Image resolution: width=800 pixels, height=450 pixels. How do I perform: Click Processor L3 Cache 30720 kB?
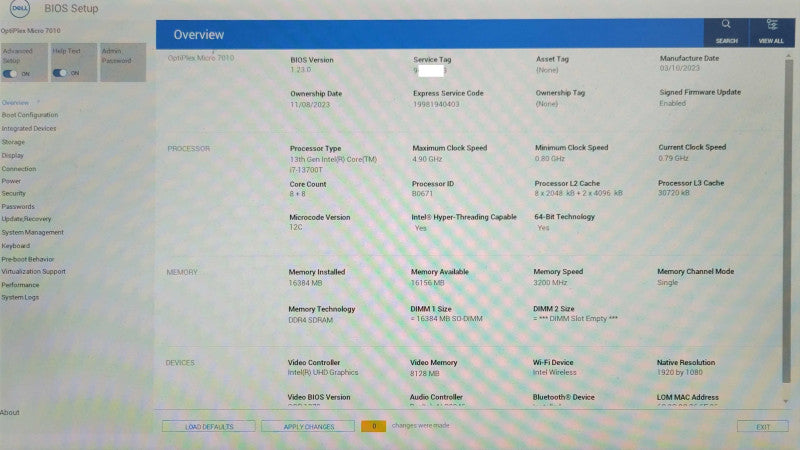(x=673, y=193)
